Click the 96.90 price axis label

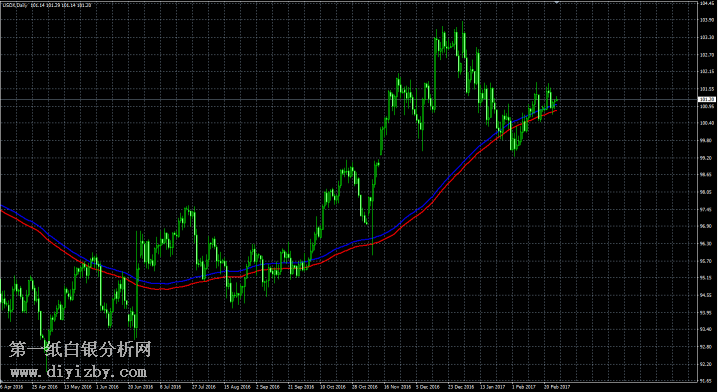click(x=707, y=226)
